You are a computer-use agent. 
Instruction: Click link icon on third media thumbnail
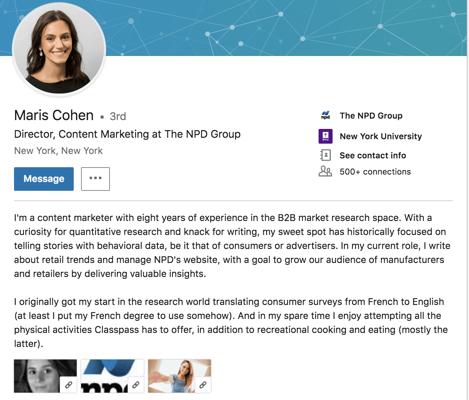203,385
